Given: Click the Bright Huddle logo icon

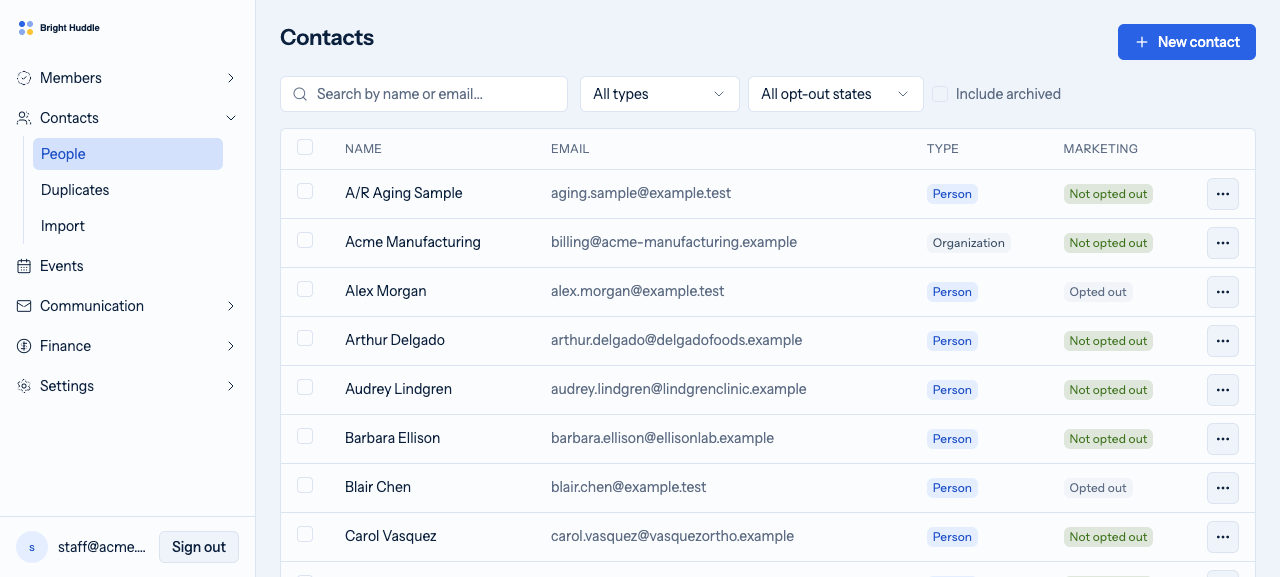Looking at the screenshot, I should point(26,28).
